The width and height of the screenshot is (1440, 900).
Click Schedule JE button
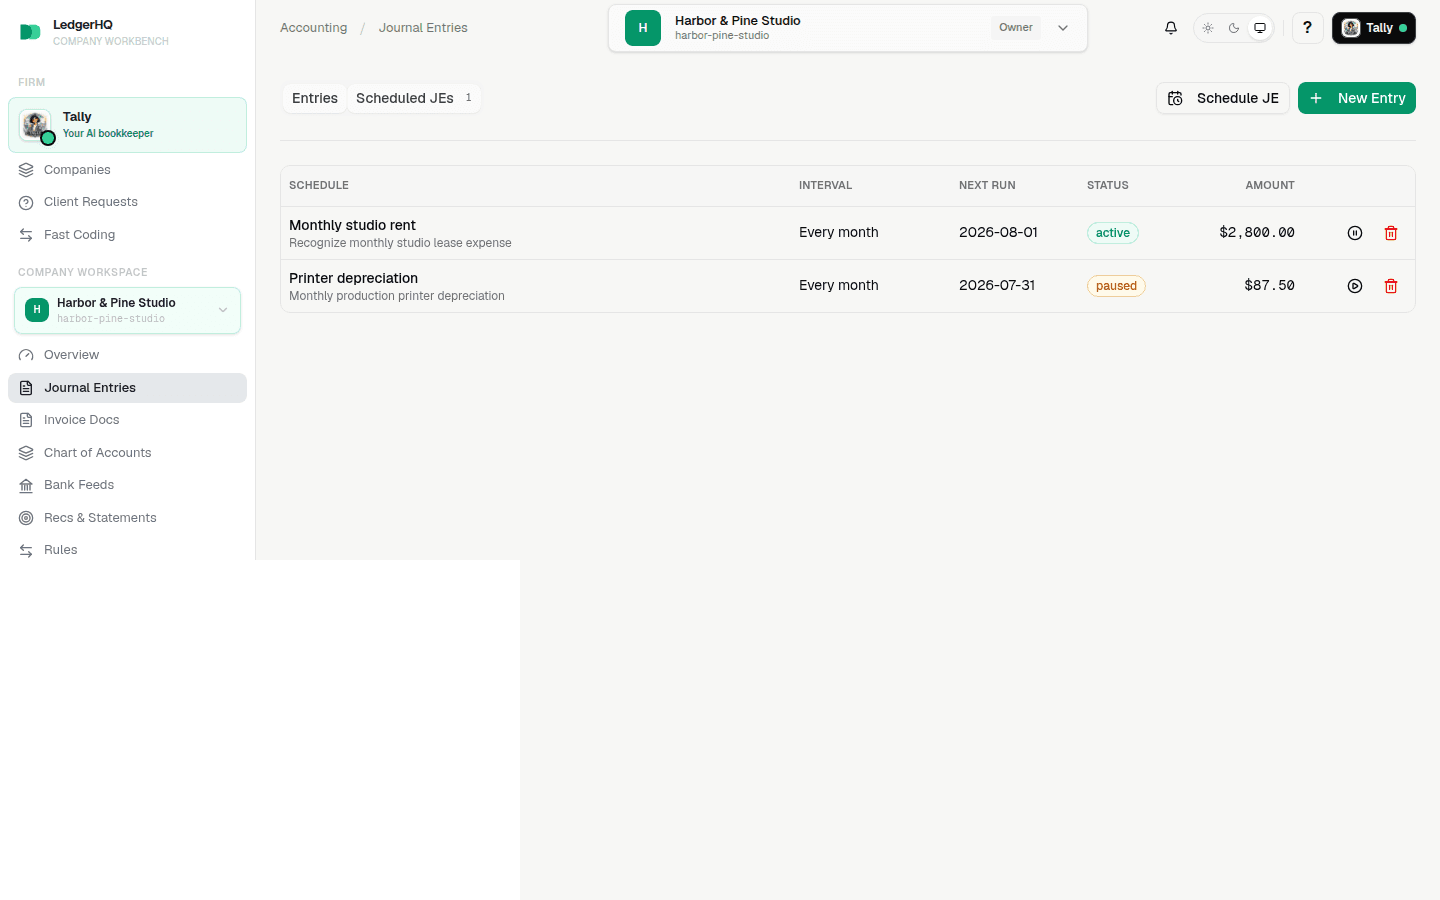(x=1223, y=98)
